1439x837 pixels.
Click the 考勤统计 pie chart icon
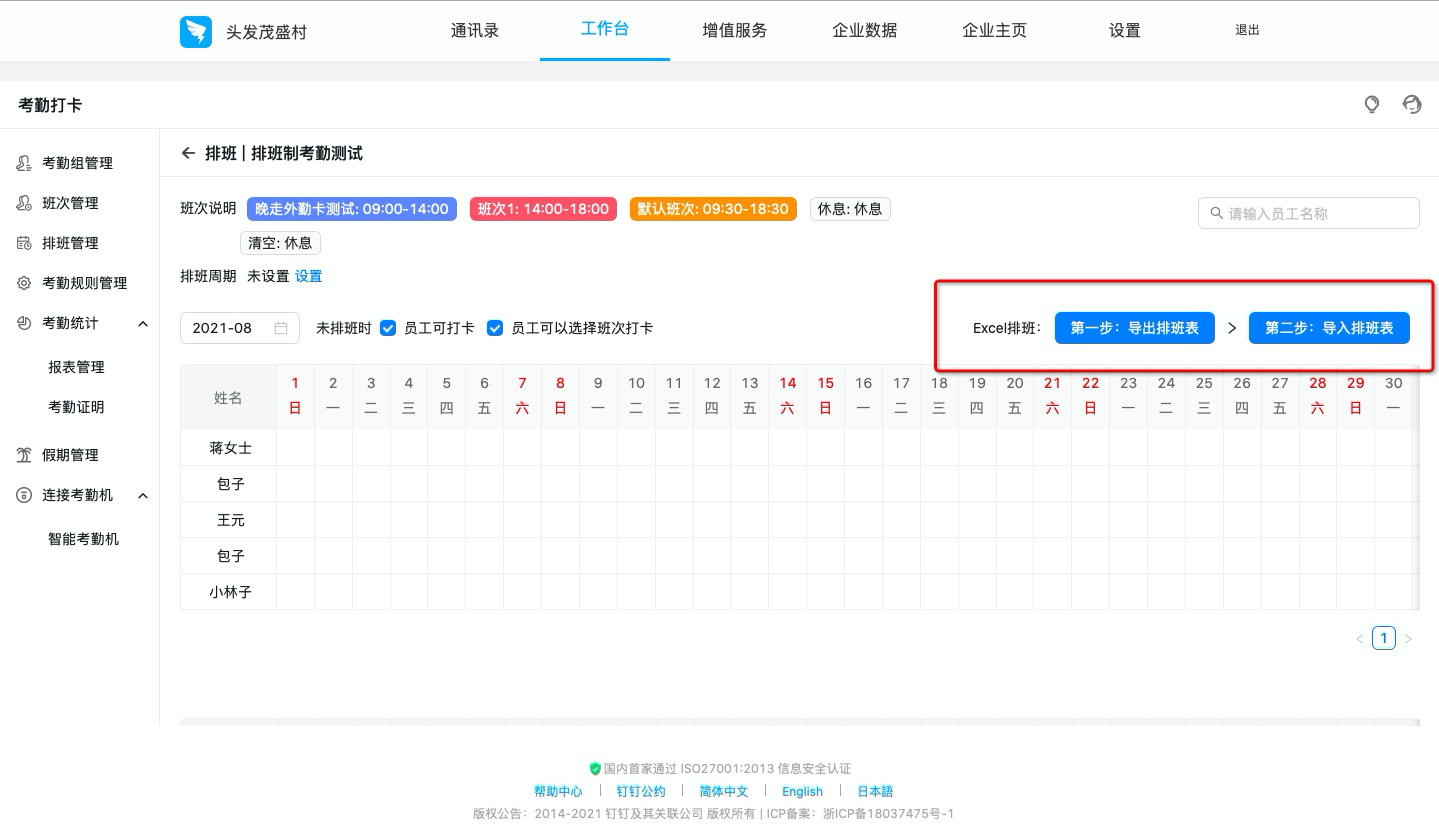pos(24,323)
